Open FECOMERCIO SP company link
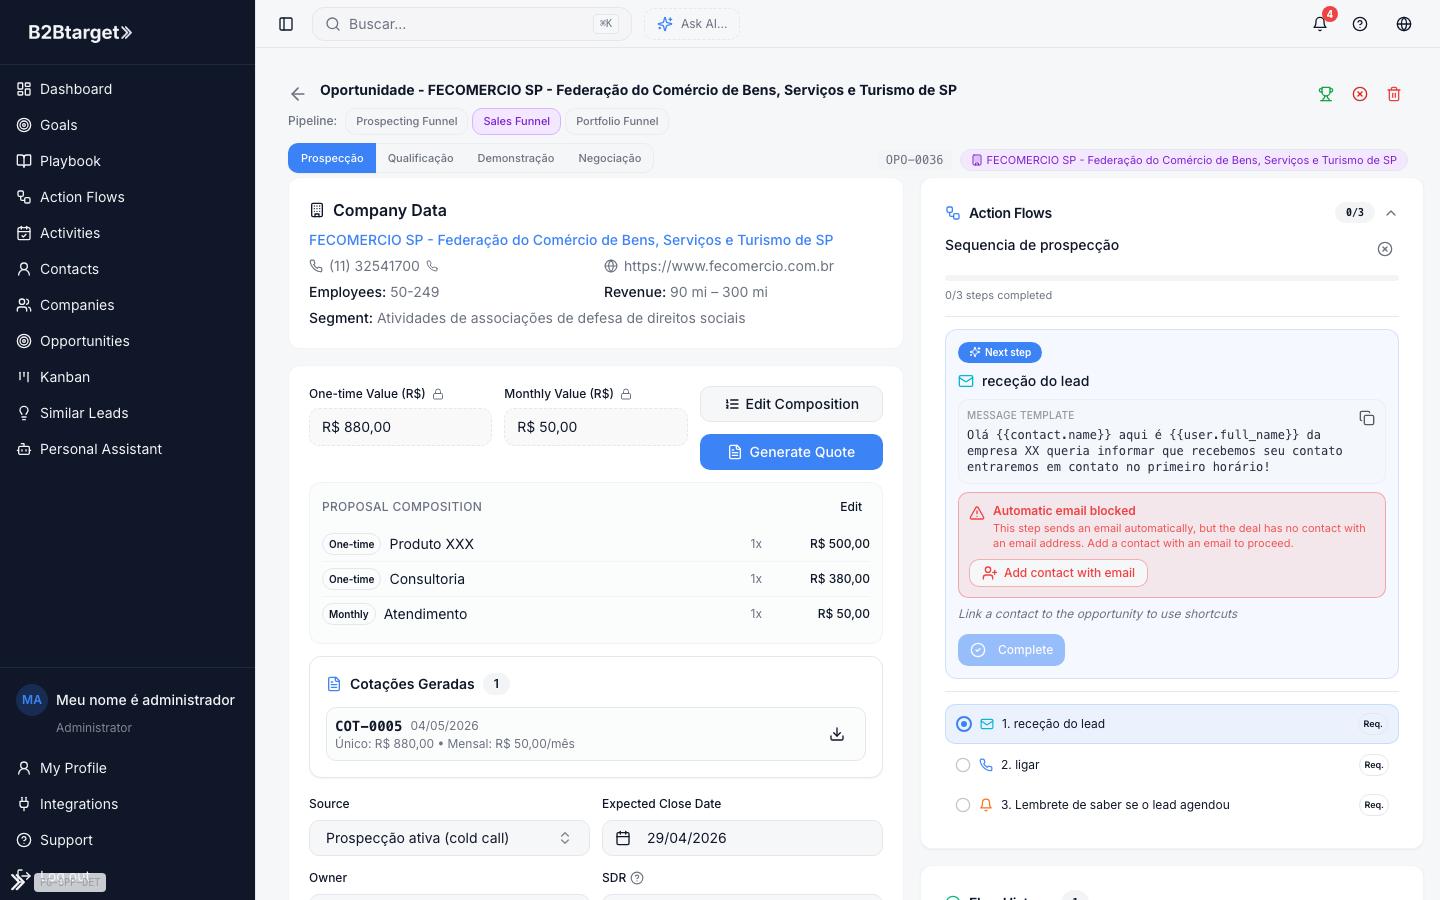 [x=571, y=240]
